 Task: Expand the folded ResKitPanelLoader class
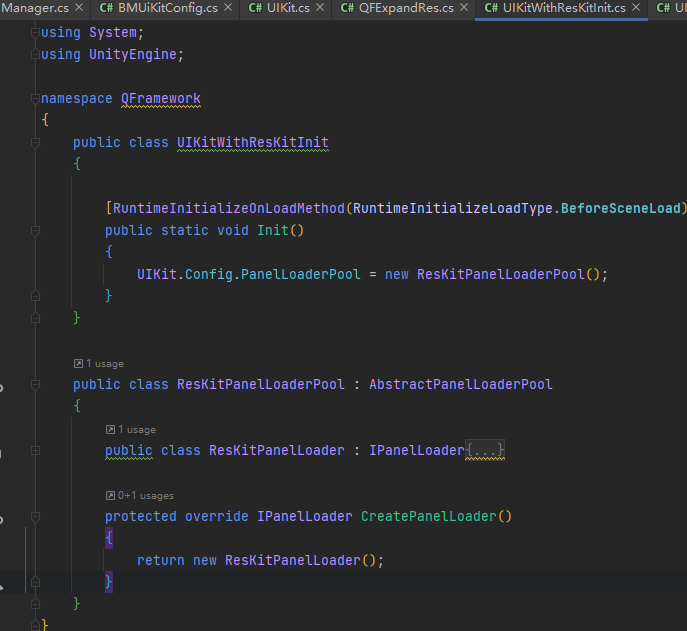(x=35, y=450)
